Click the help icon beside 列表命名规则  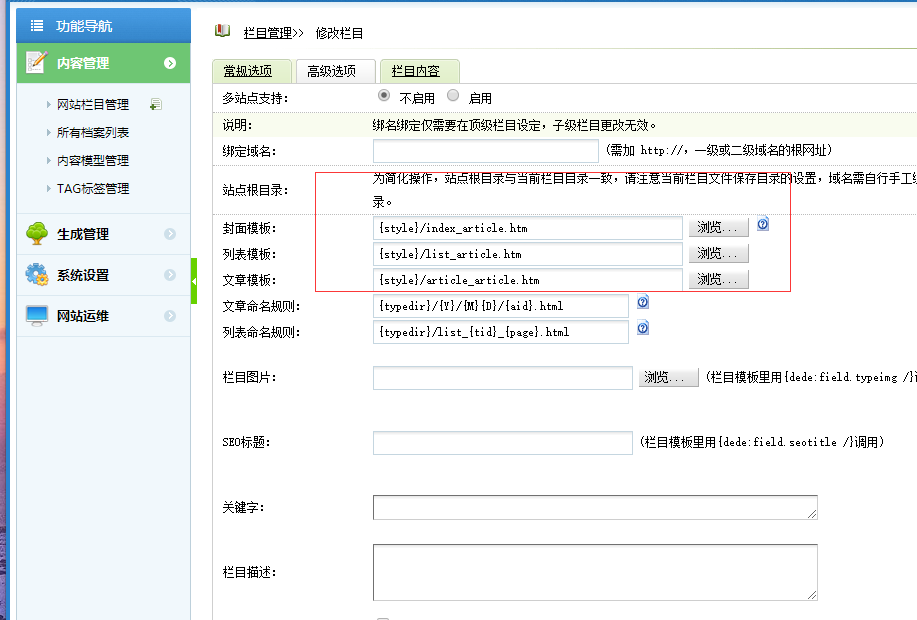click(643, 328)
